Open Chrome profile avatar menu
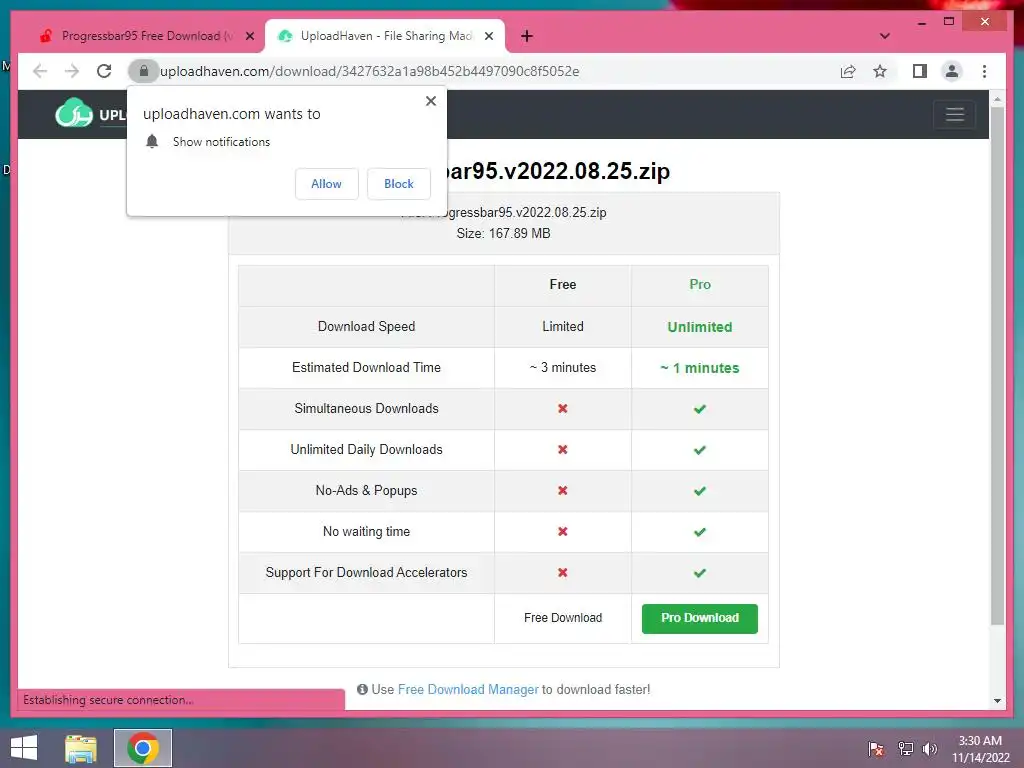The width and height of the screenshot is (1024, 768). [952, 71]
